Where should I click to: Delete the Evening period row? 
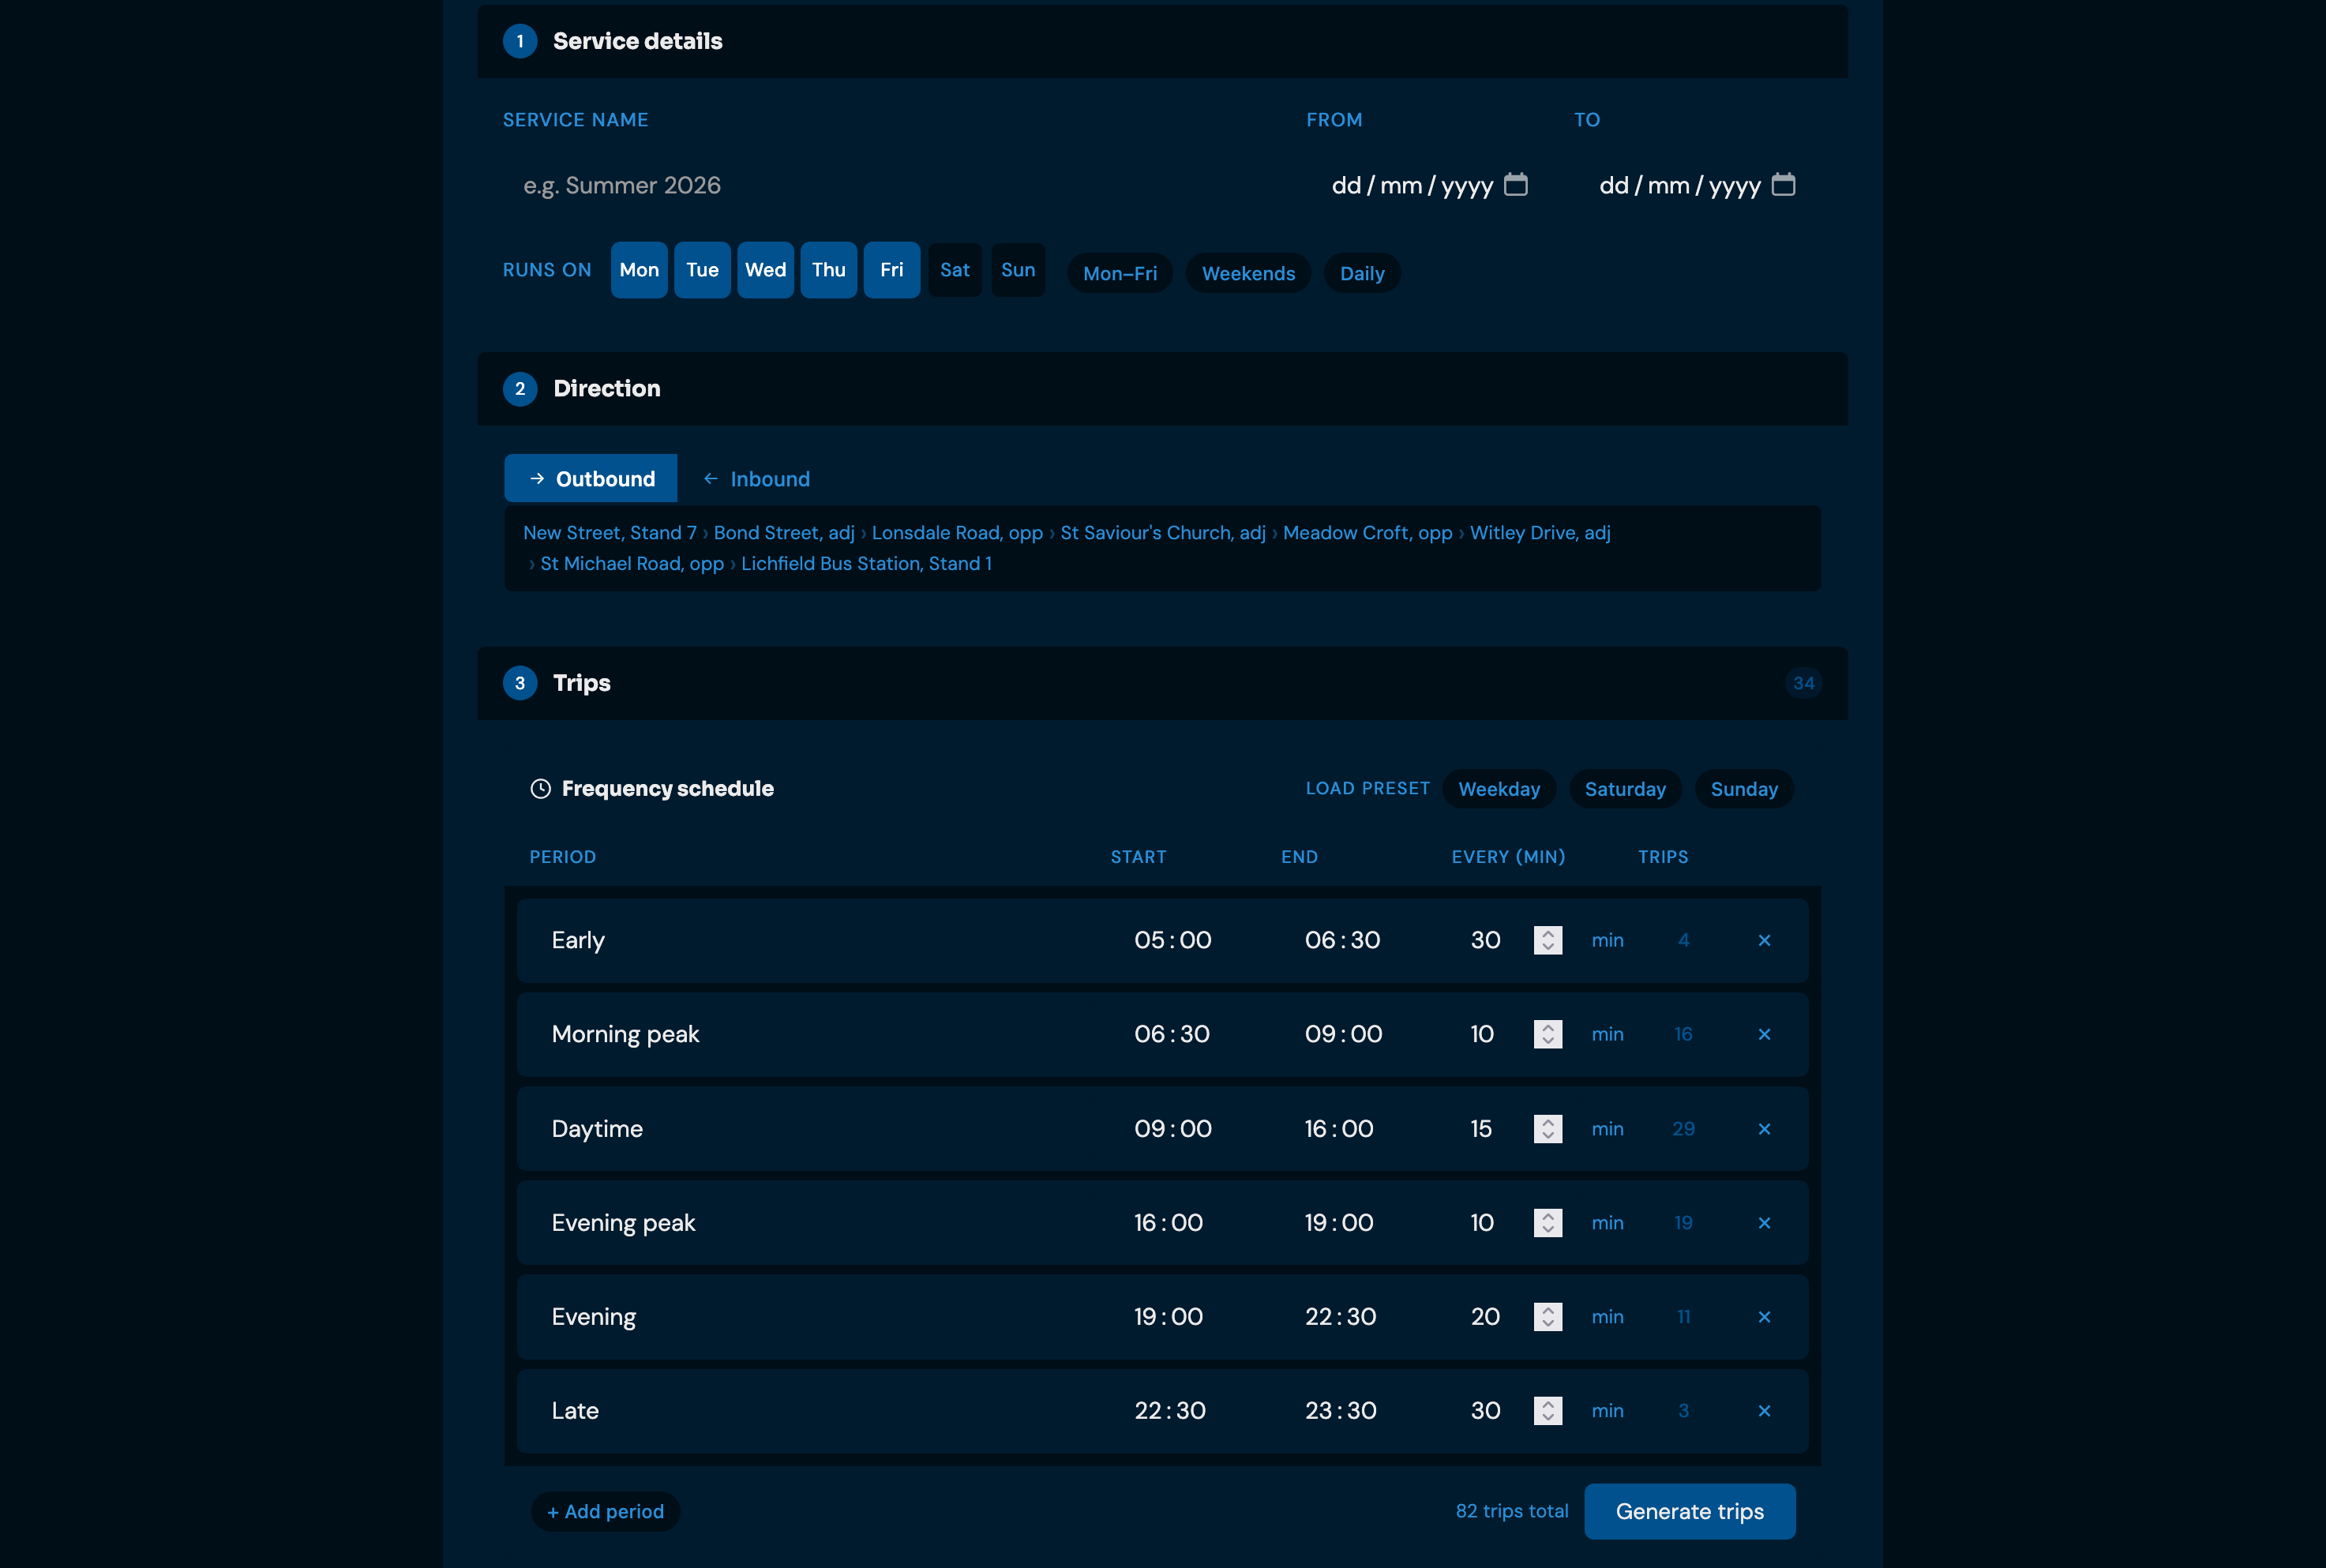(1764, 1317)
